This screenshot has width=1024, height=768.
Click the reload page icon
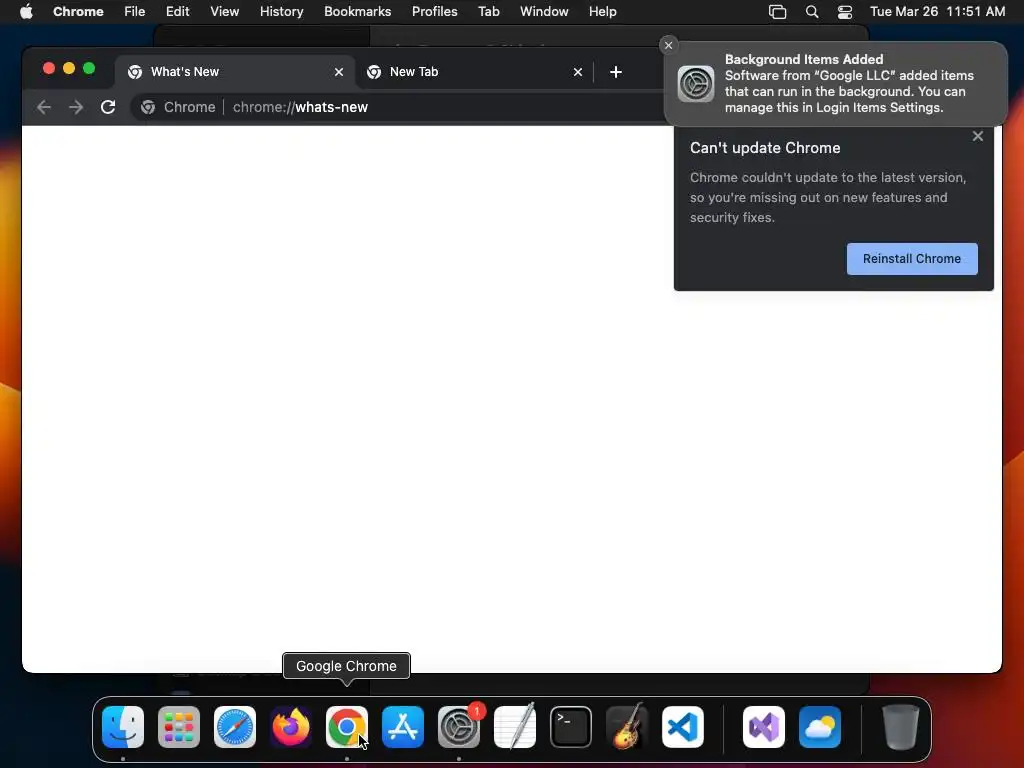click(108, 107)
